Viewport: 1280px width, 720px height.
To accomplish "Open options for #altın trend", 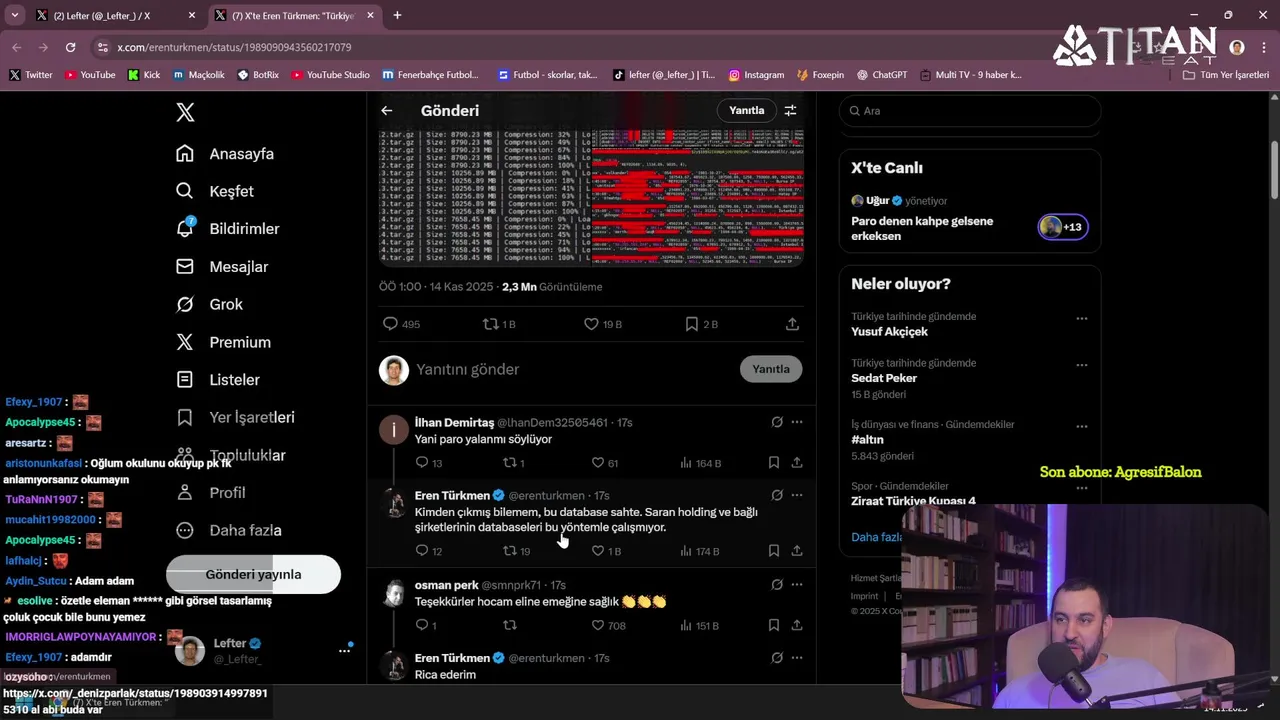I will pos(1081,426).
